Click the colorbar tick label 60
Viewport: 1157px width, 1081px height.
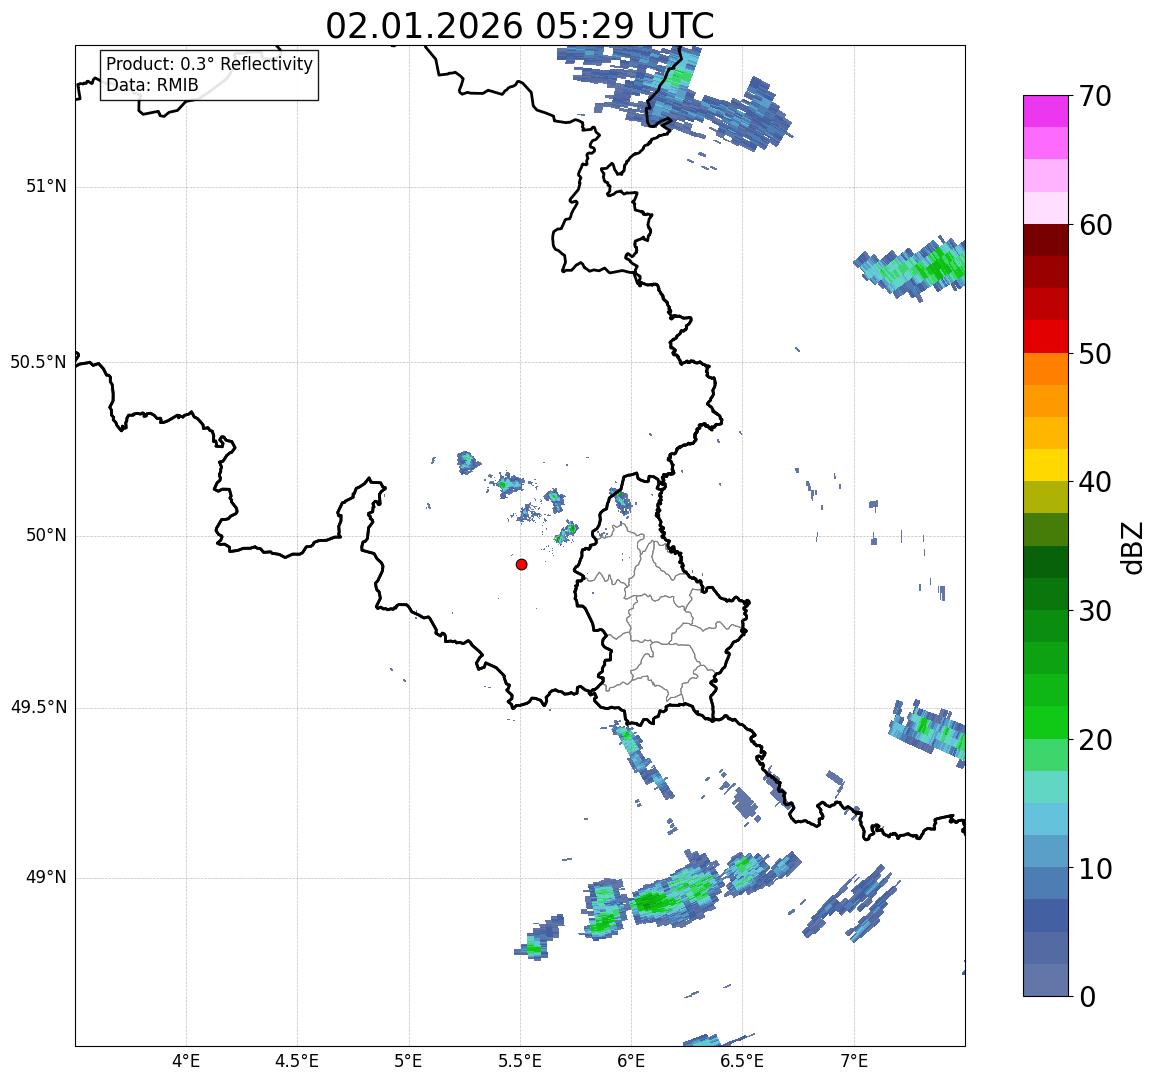1095,225
